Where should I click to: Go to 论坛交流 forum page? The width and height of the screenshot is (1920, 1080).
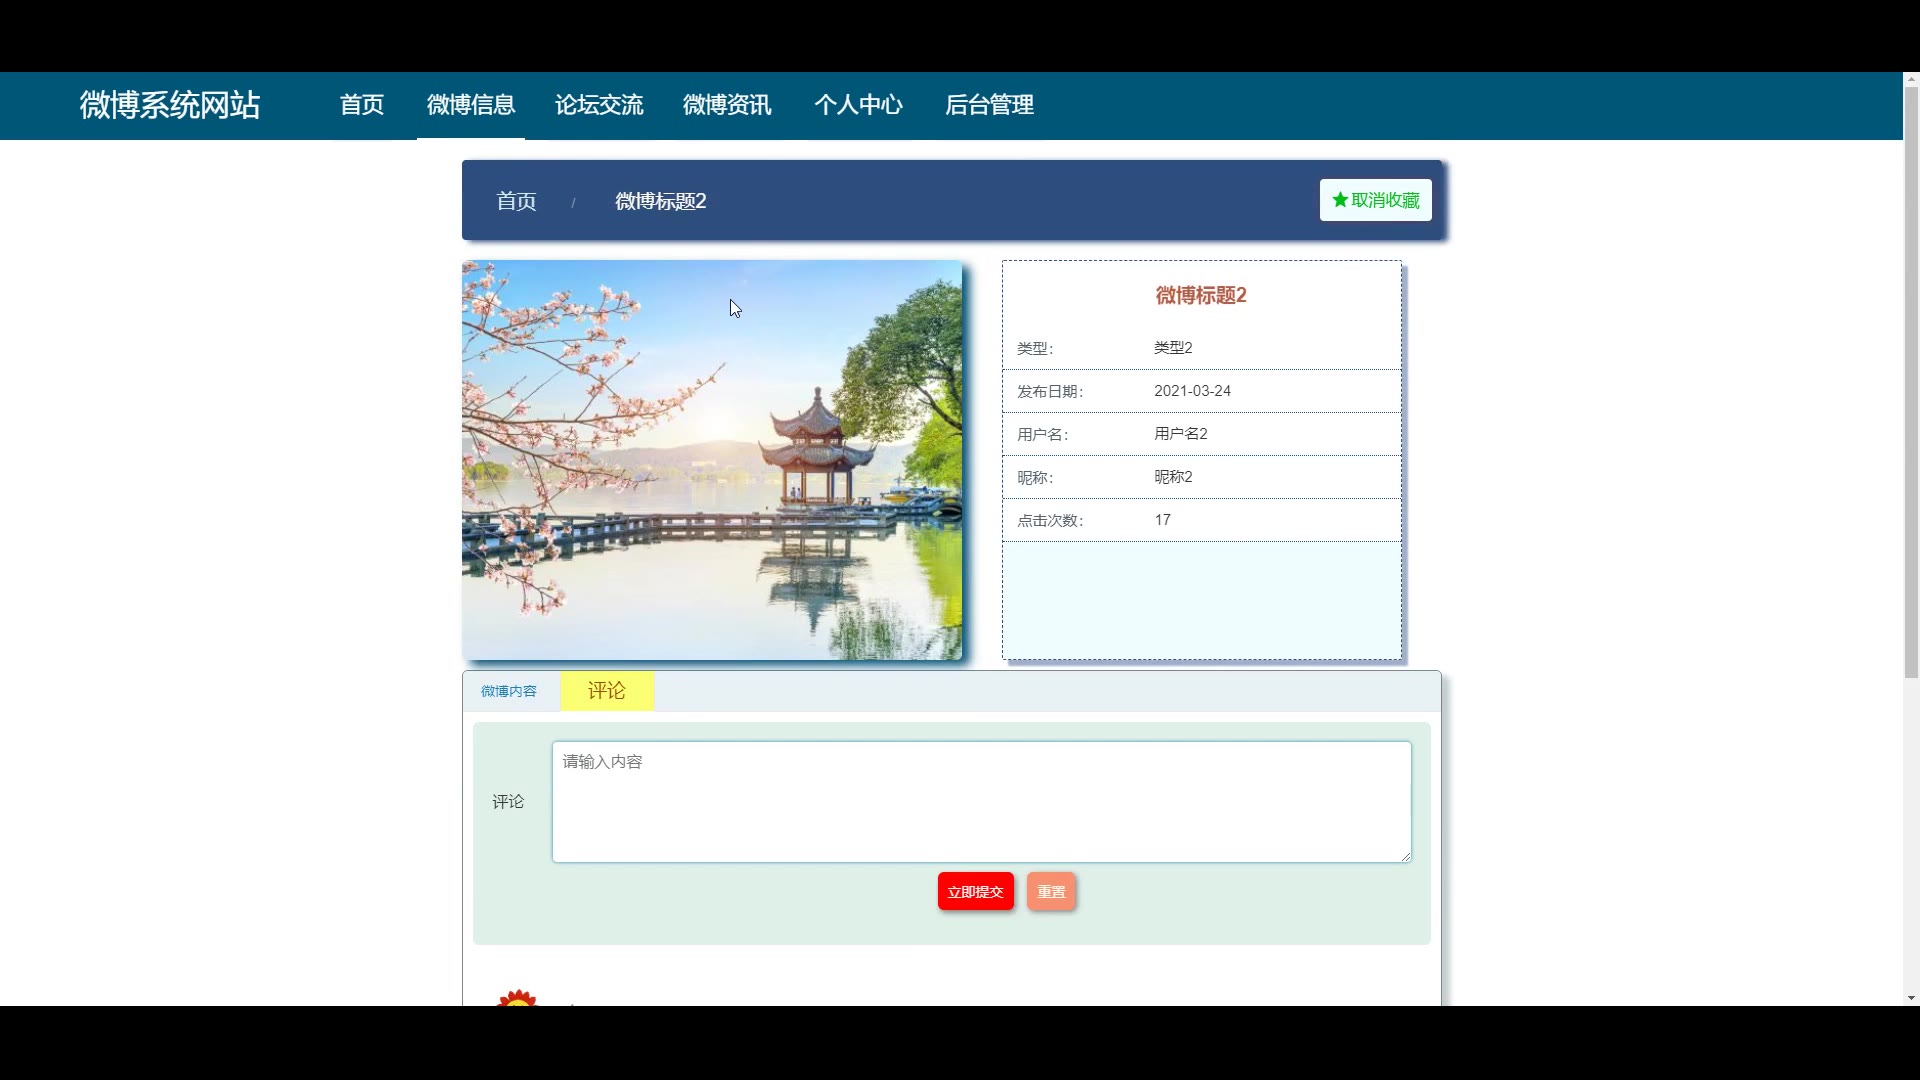[599, 105]
